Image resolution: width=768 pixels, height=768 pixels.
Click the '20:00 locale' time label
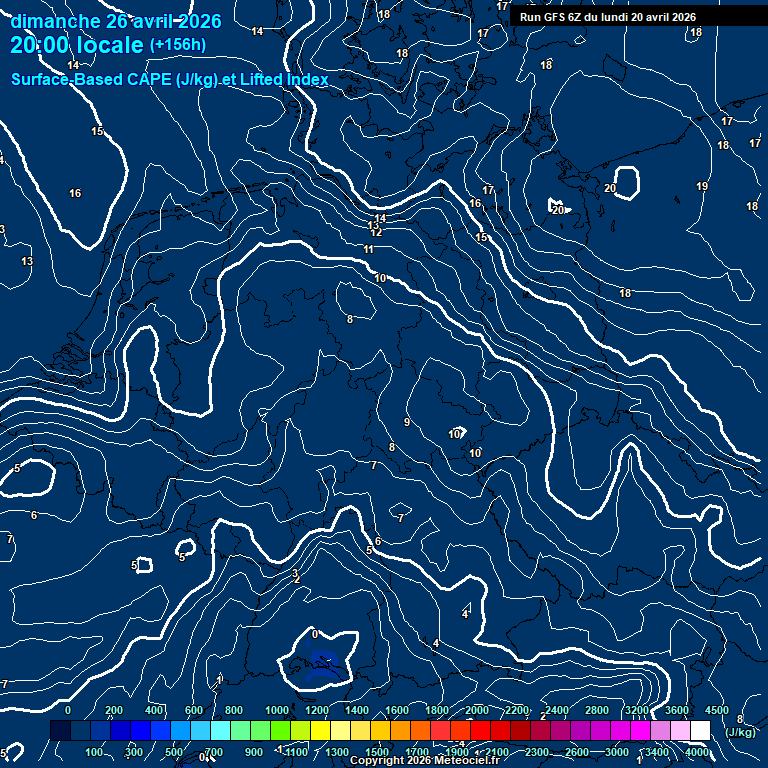(77, 45)
